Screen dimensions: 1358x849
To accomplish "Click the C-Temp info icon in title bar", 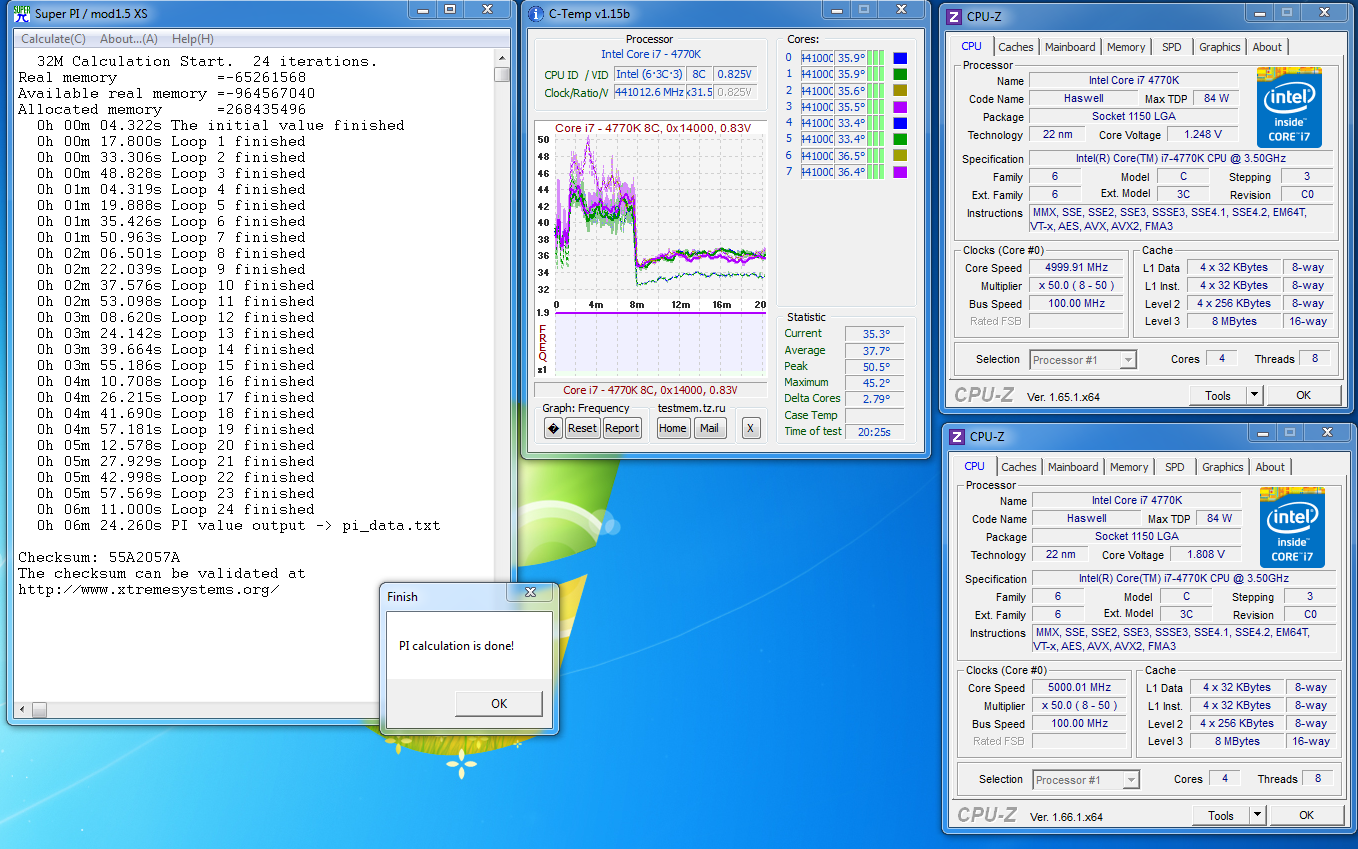I will tap(537, 12).
